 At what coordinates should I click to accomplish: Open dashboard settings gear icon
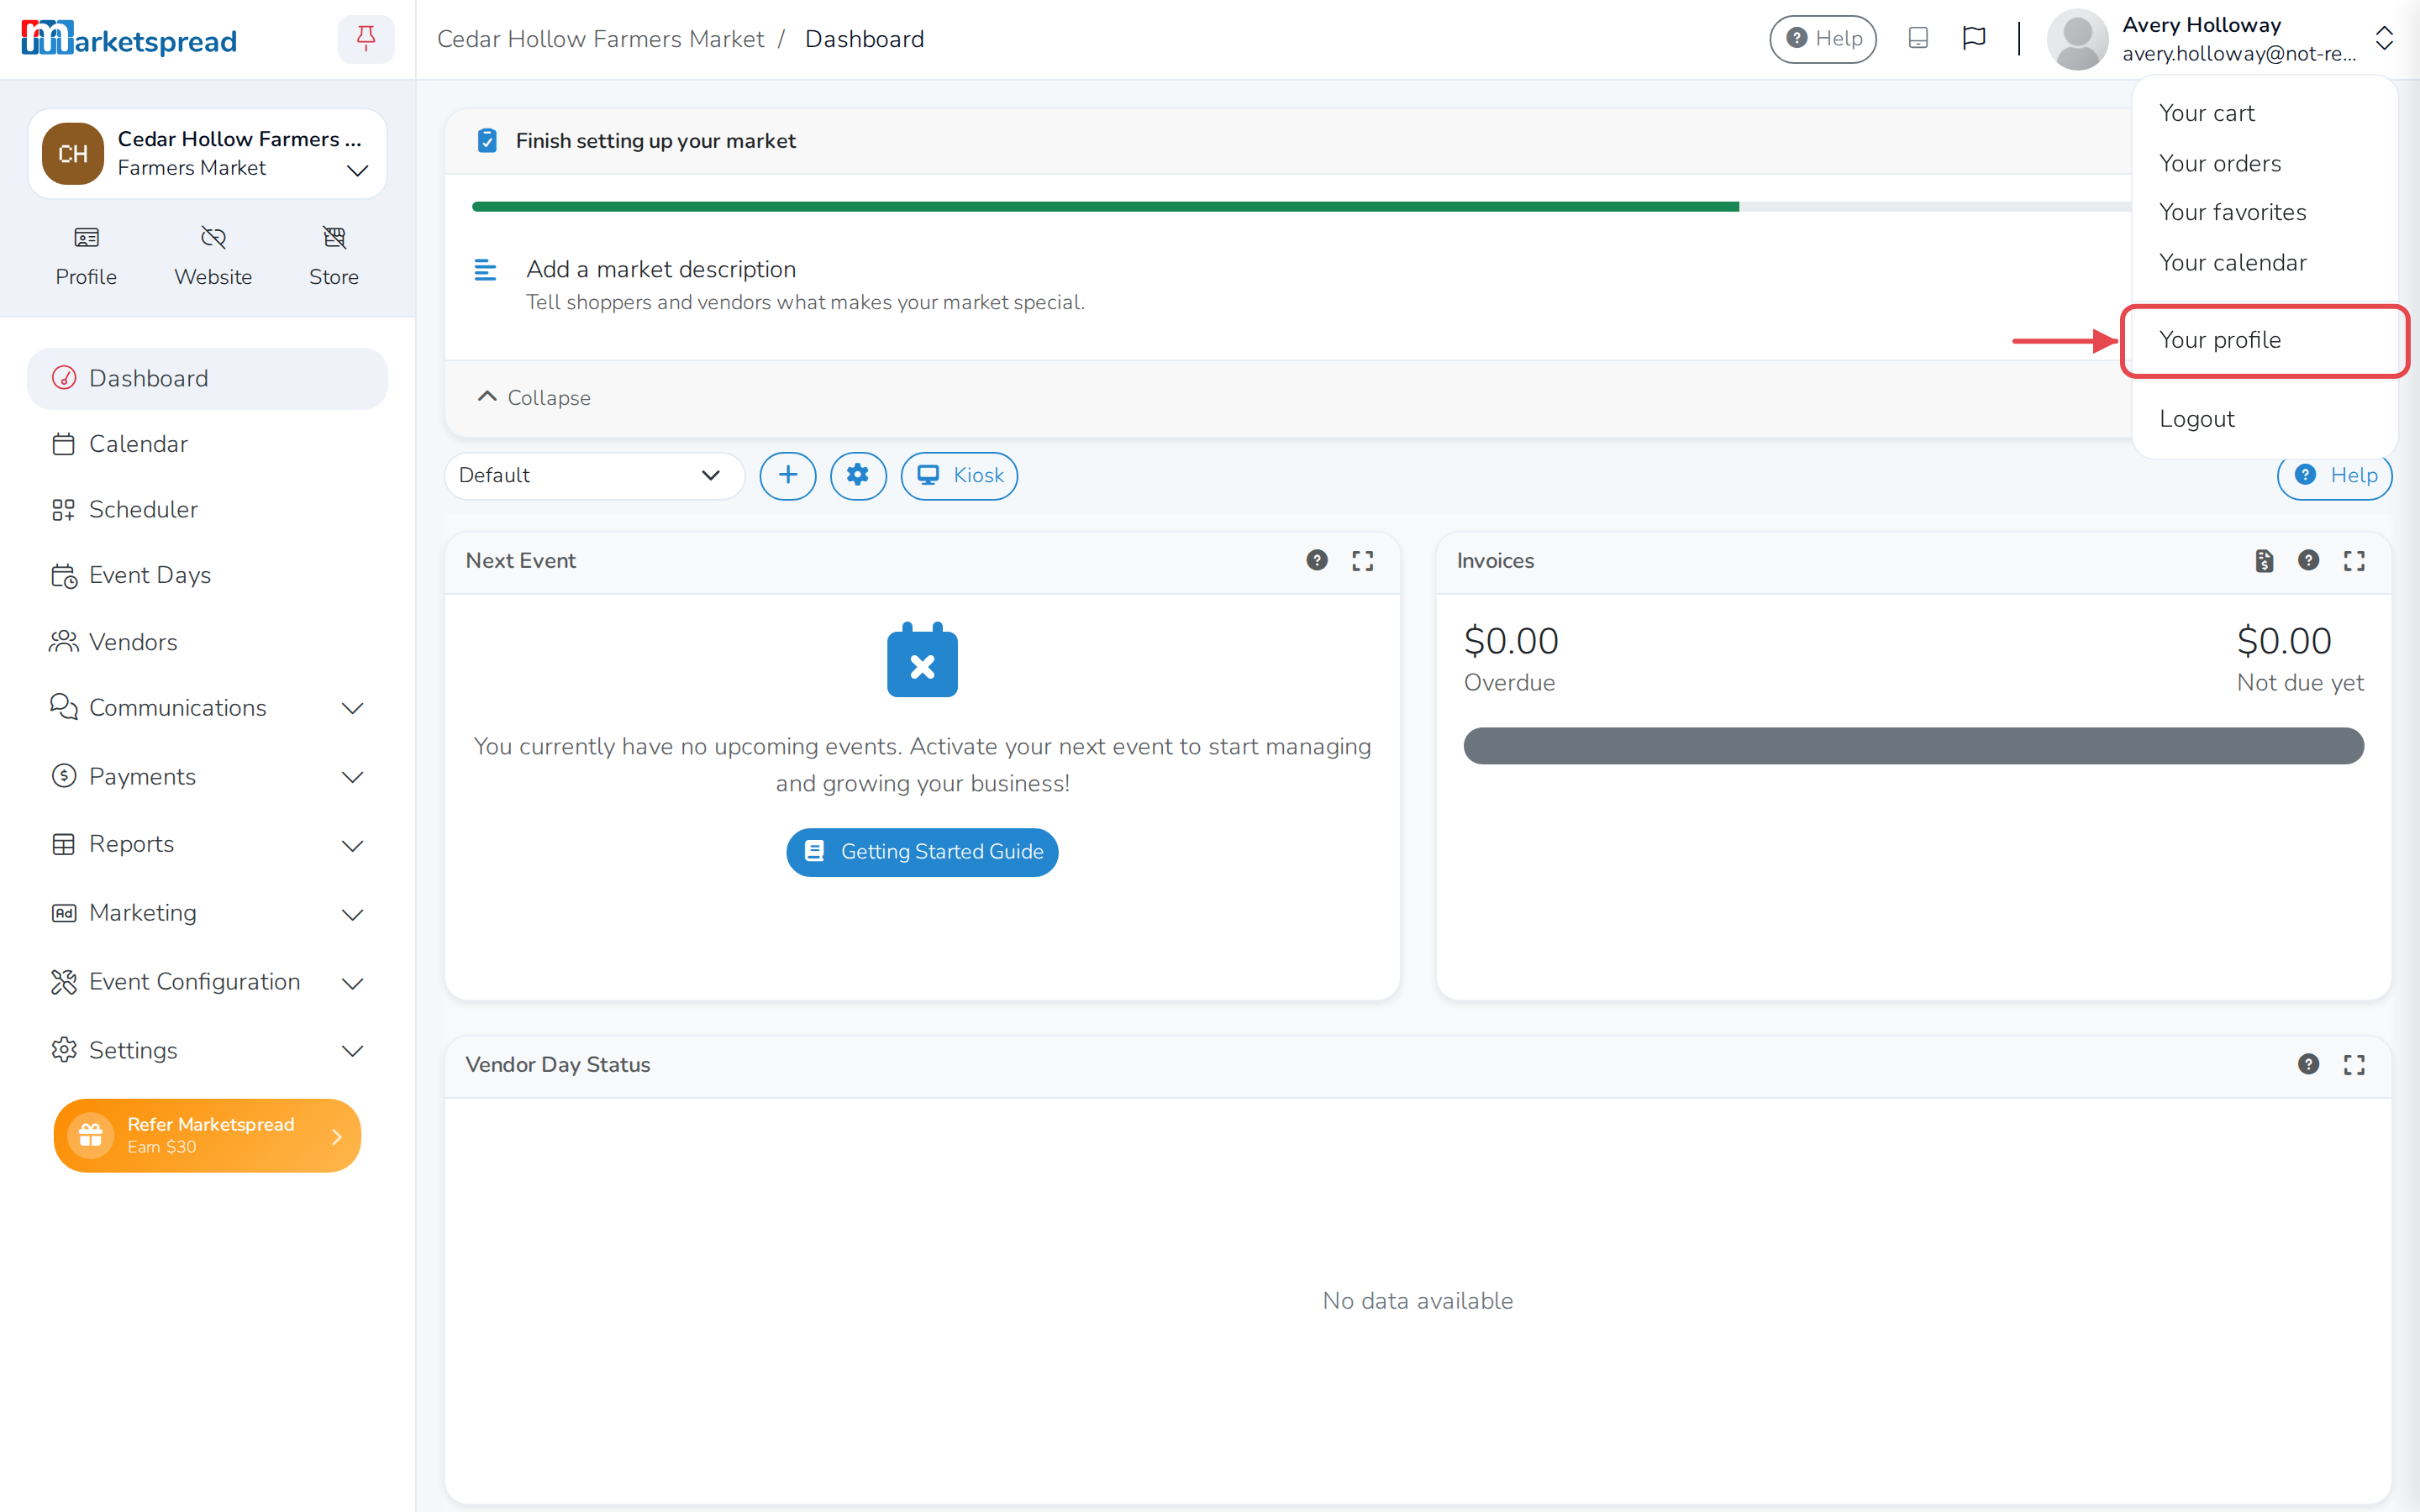[858, 475]
